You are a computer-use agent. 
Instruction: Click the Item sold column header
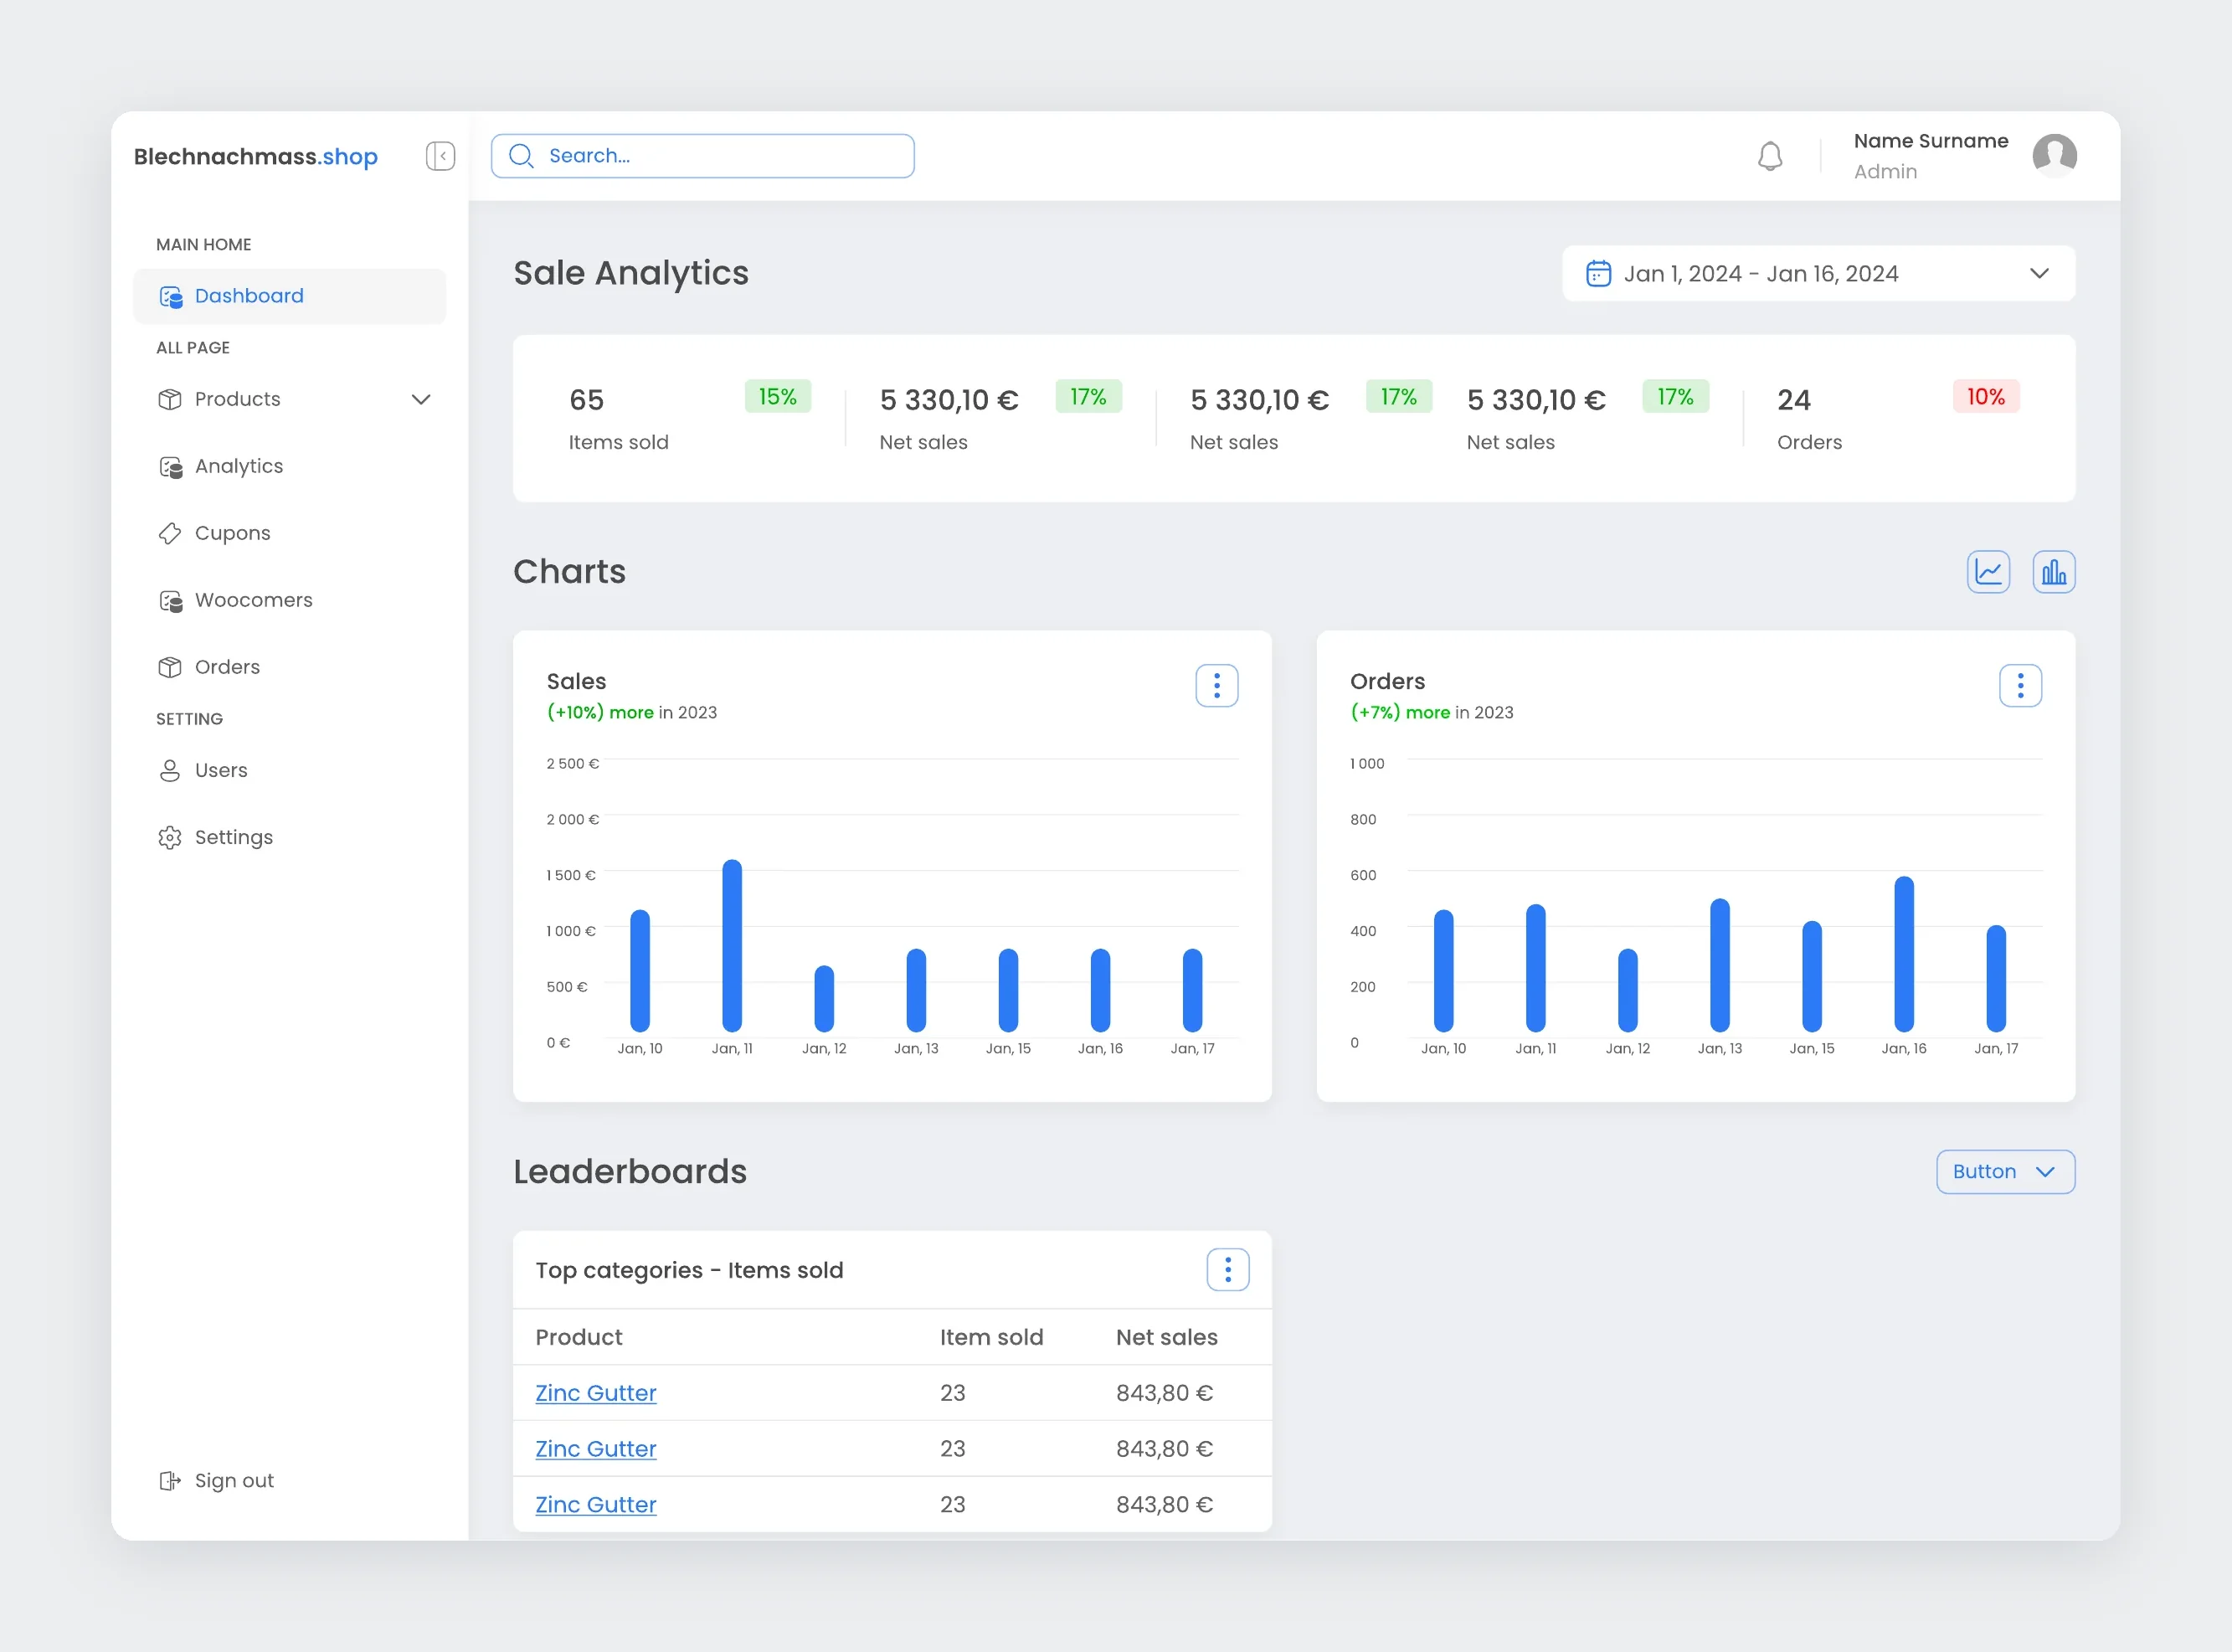tap(992, 1338)
